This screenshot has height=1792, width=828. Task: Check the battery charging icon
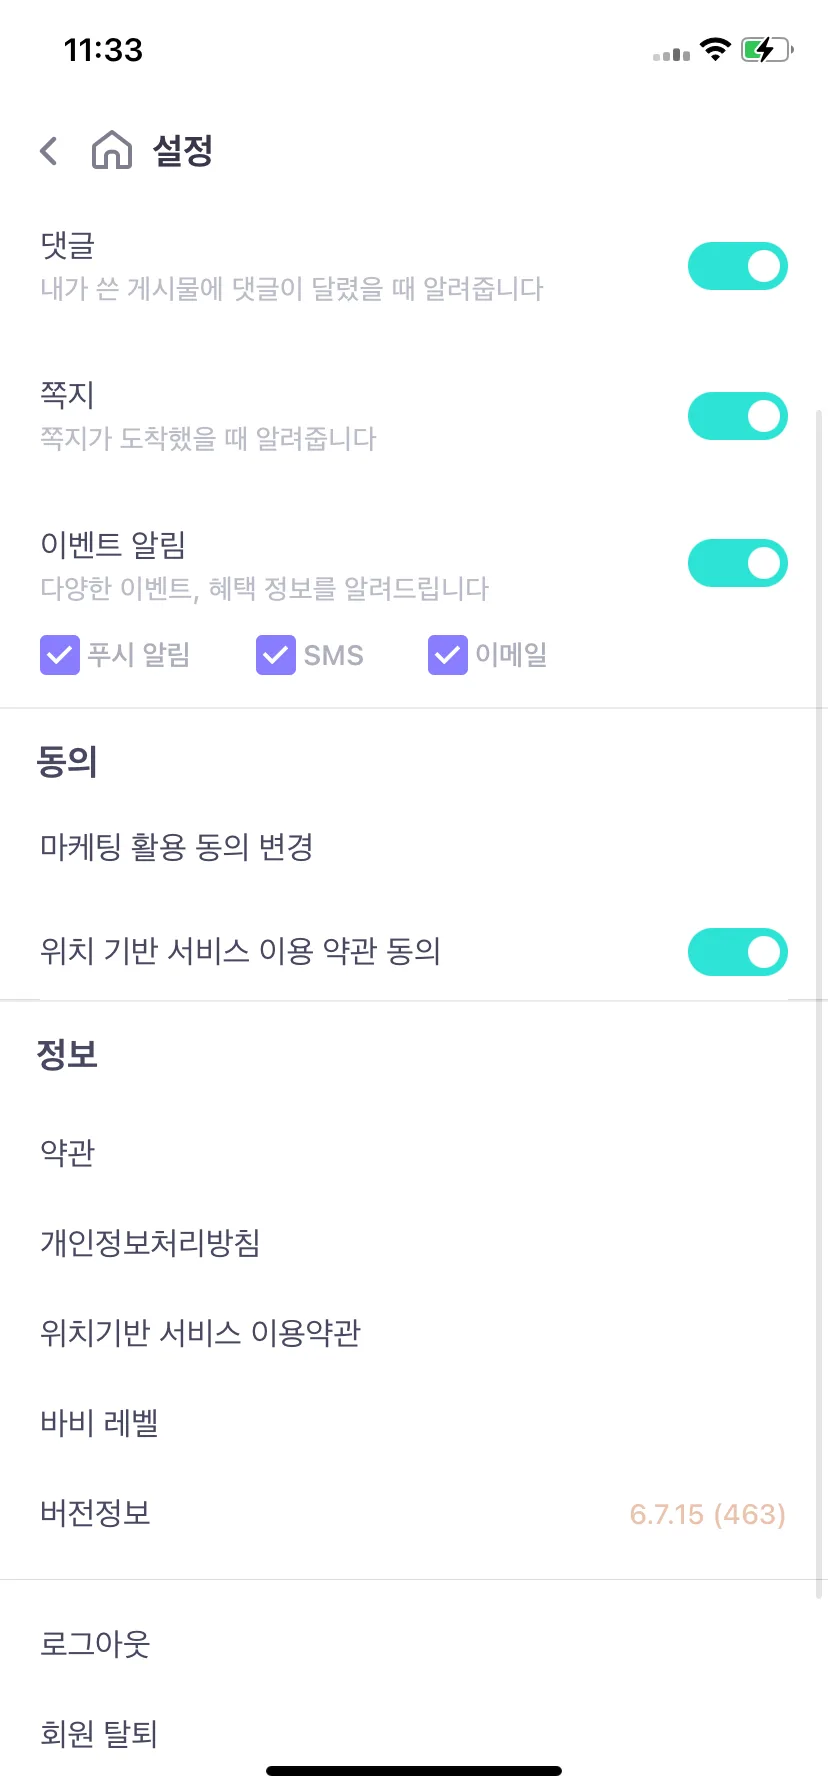pos(767,50)
